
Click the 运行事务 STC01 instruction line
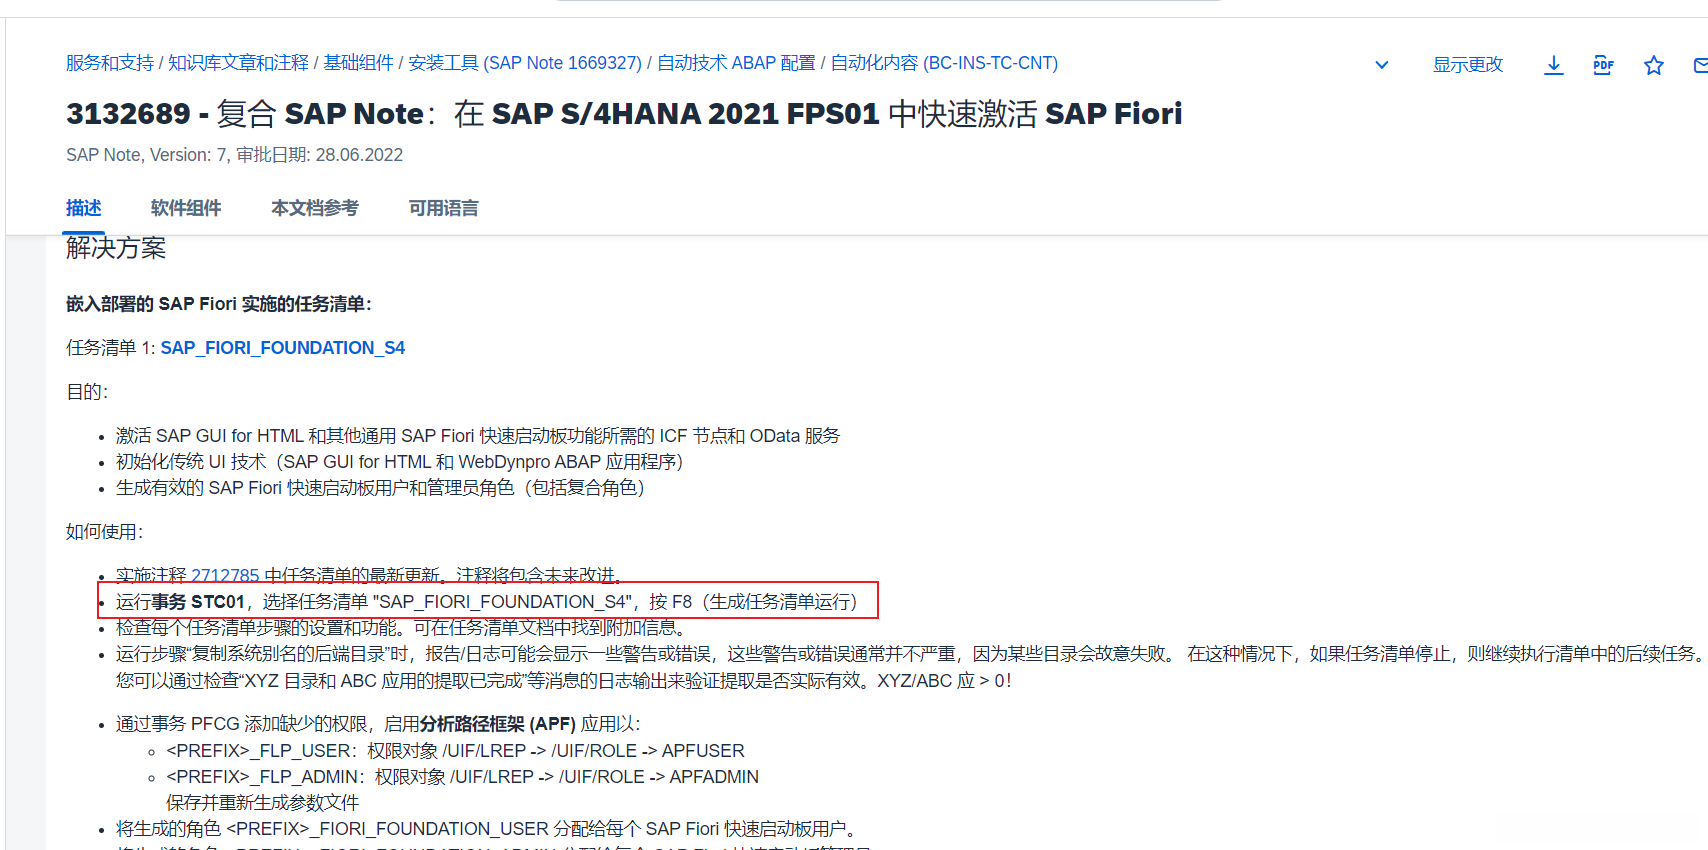[x=487, y=602]
